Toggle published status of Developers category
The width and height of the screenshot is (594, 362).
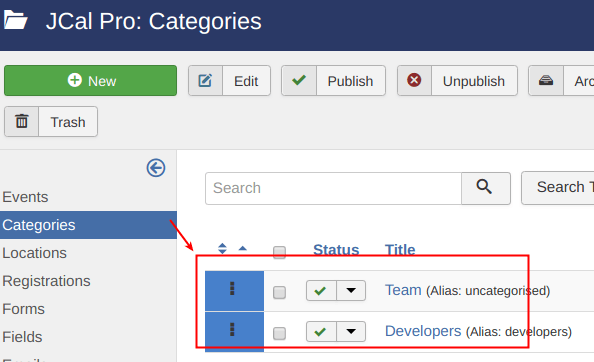point(321,332)
